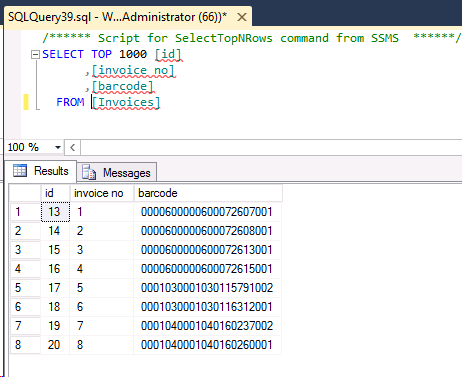Select the invoice no column header
This screenshot has width=462, height=377.
pos(102,193)
